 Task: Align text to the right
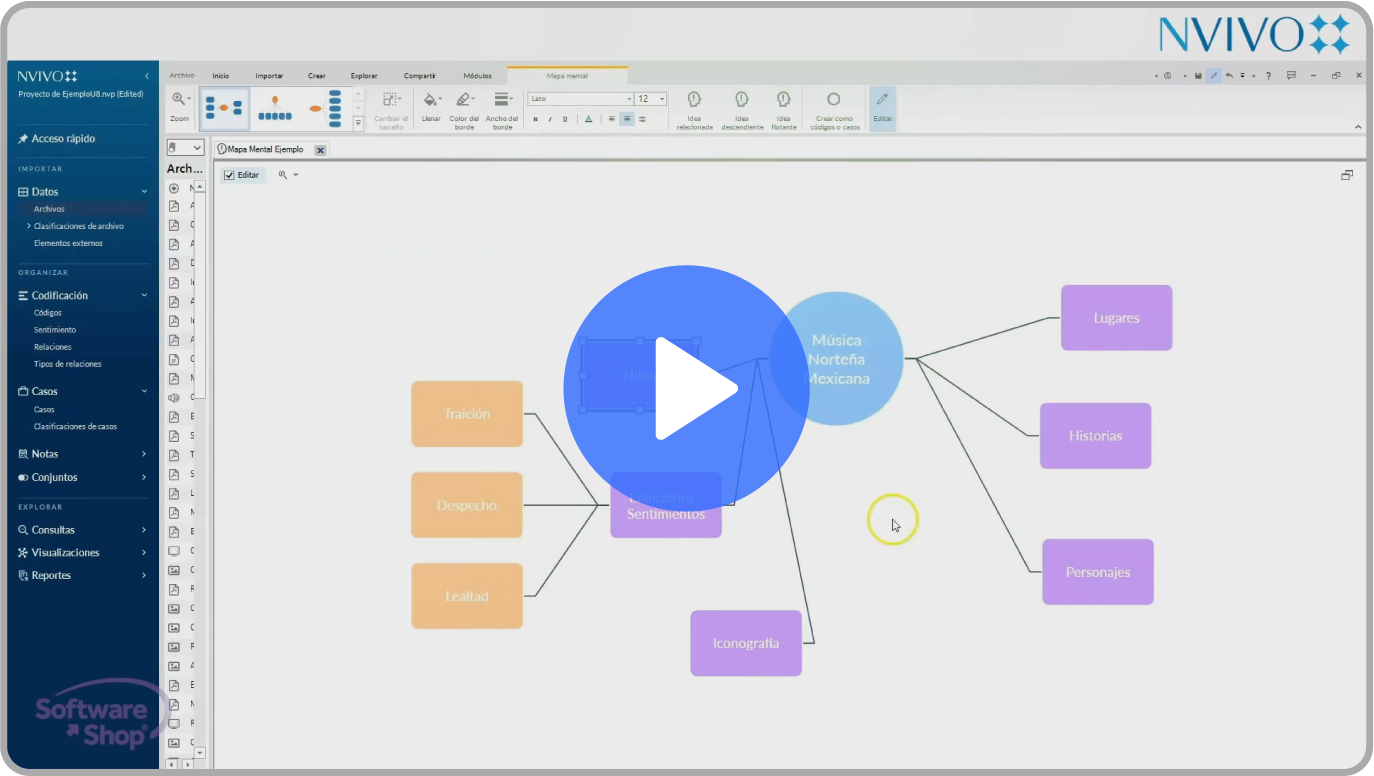642,119
